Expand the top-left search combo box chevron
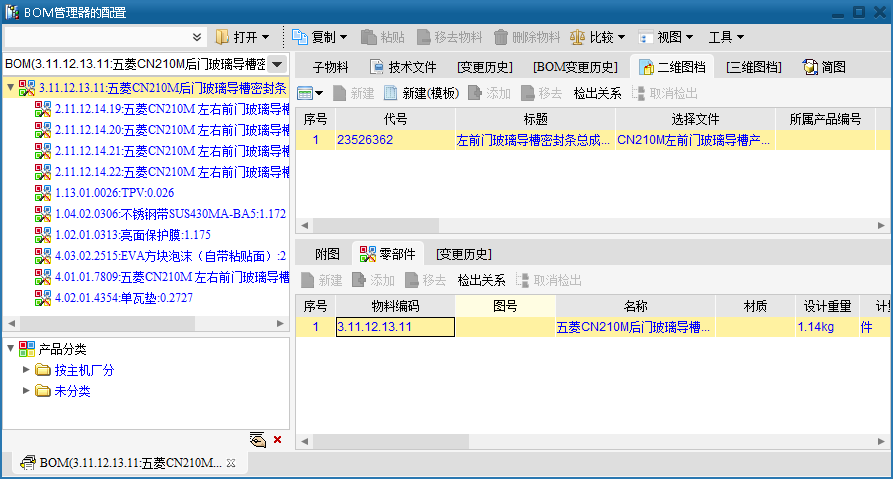The width and height of the screenshot is (893, 479). [x=197, y=38]
